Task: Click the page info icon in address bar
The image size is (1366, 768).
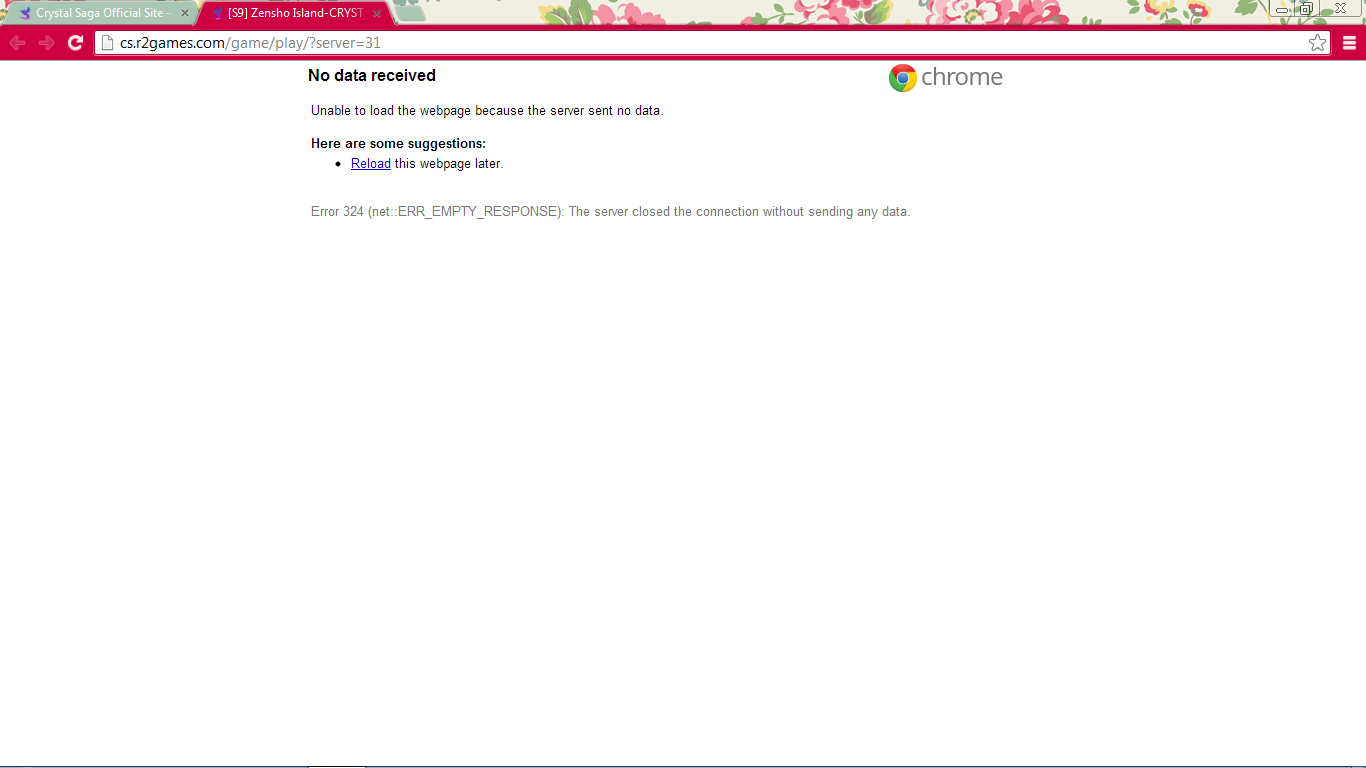Action: click(x=108, y=43)
